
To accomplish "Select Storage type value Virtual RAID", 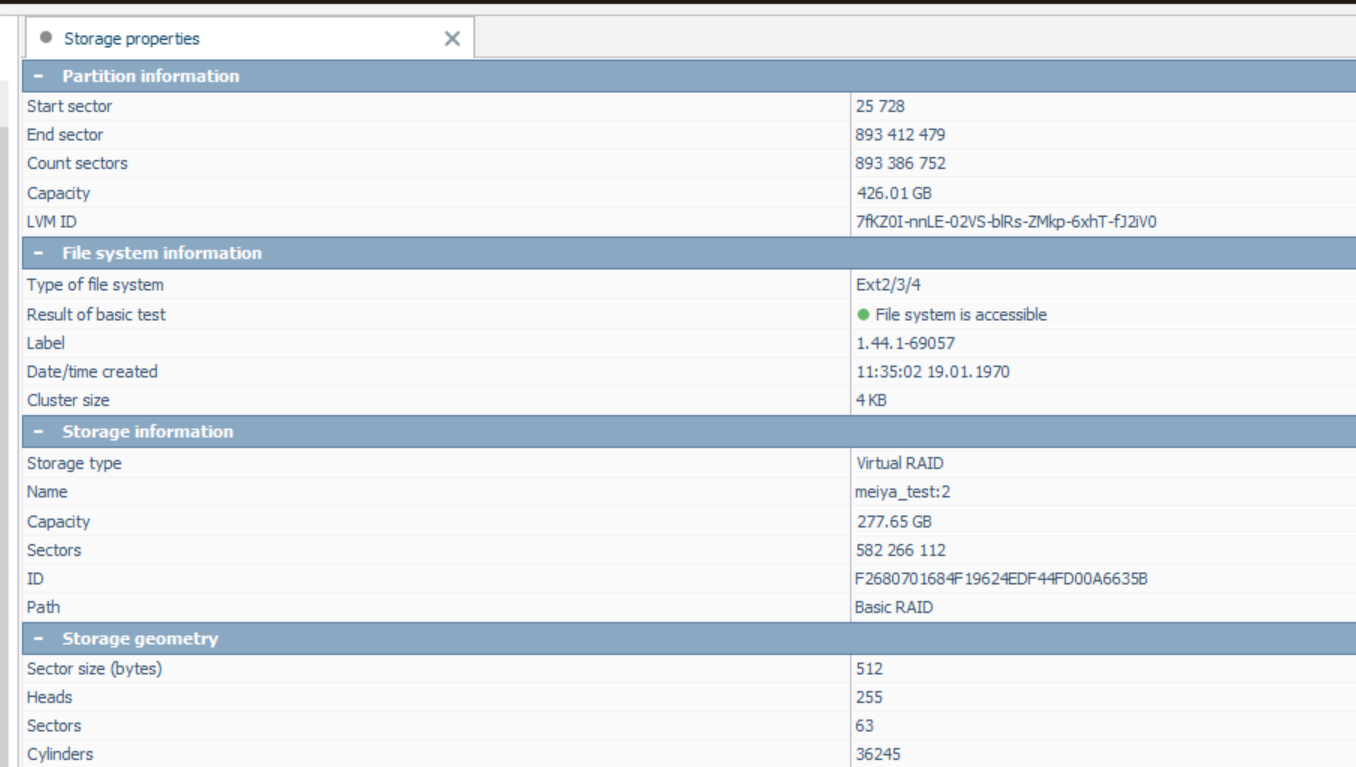I will 900,463.
